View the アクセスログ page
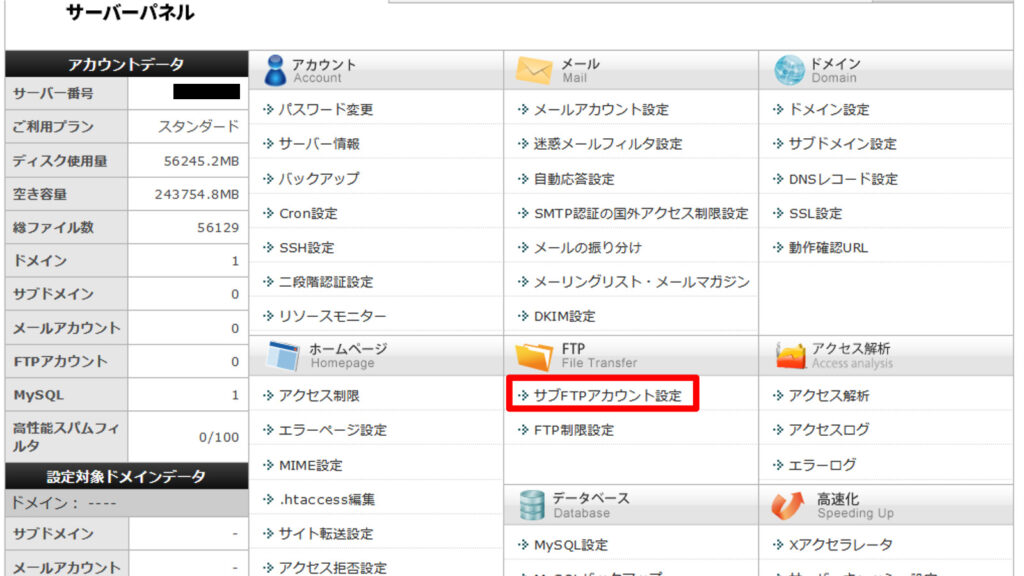 829,430
